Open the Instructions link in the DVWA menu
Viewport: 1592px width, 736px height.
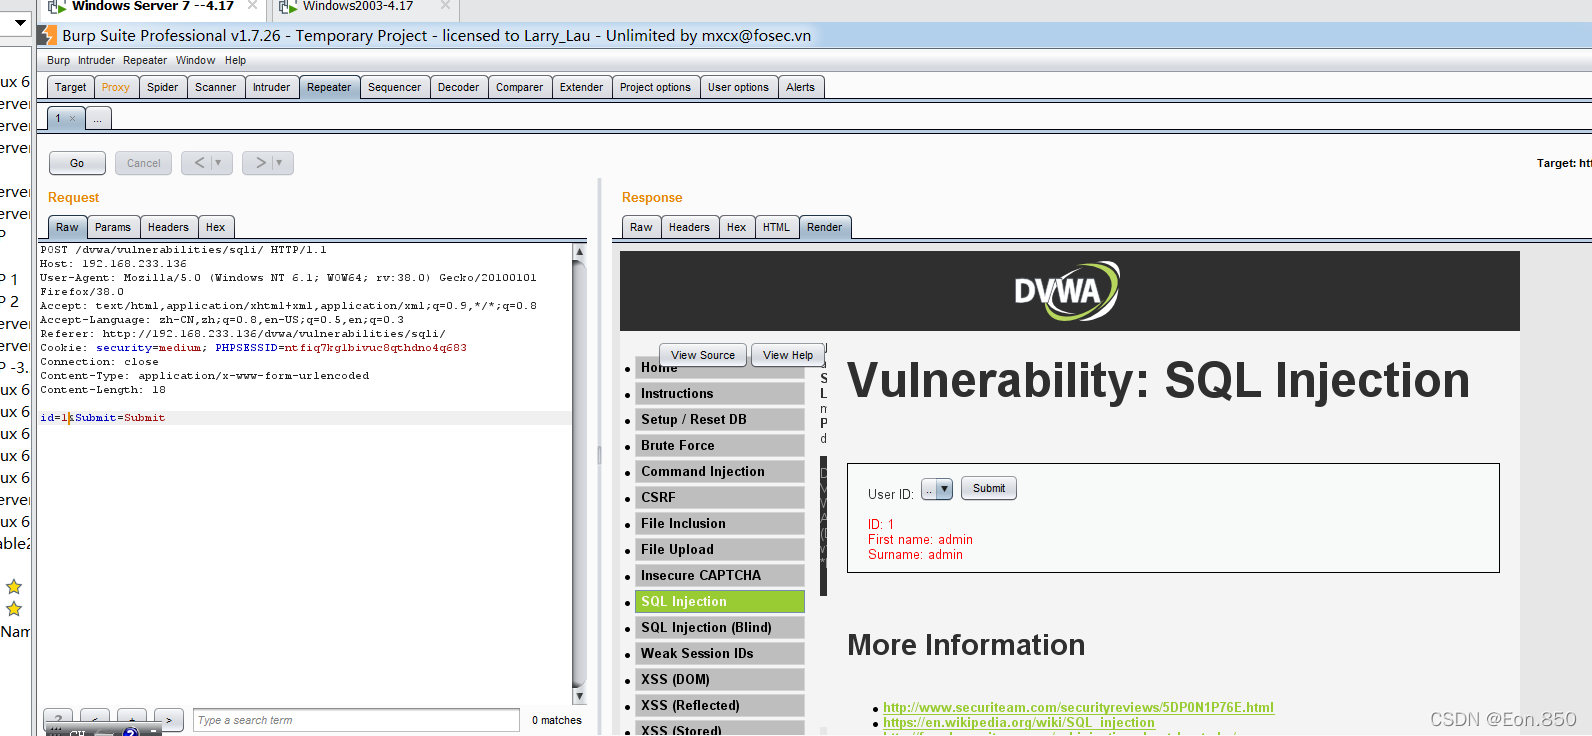(720, 394)
